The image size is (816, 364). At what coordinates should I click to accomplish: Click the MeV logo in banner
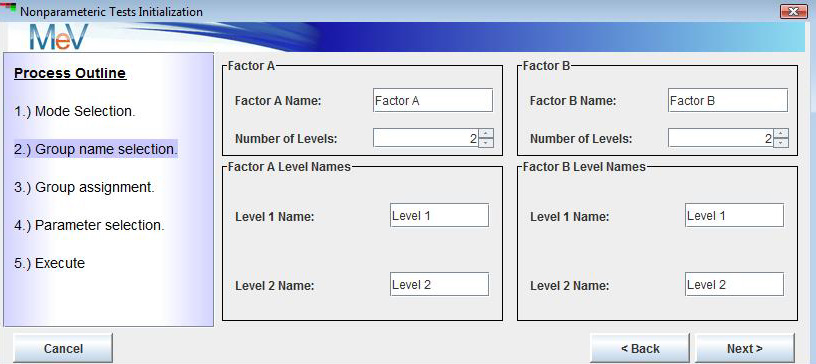60,37
